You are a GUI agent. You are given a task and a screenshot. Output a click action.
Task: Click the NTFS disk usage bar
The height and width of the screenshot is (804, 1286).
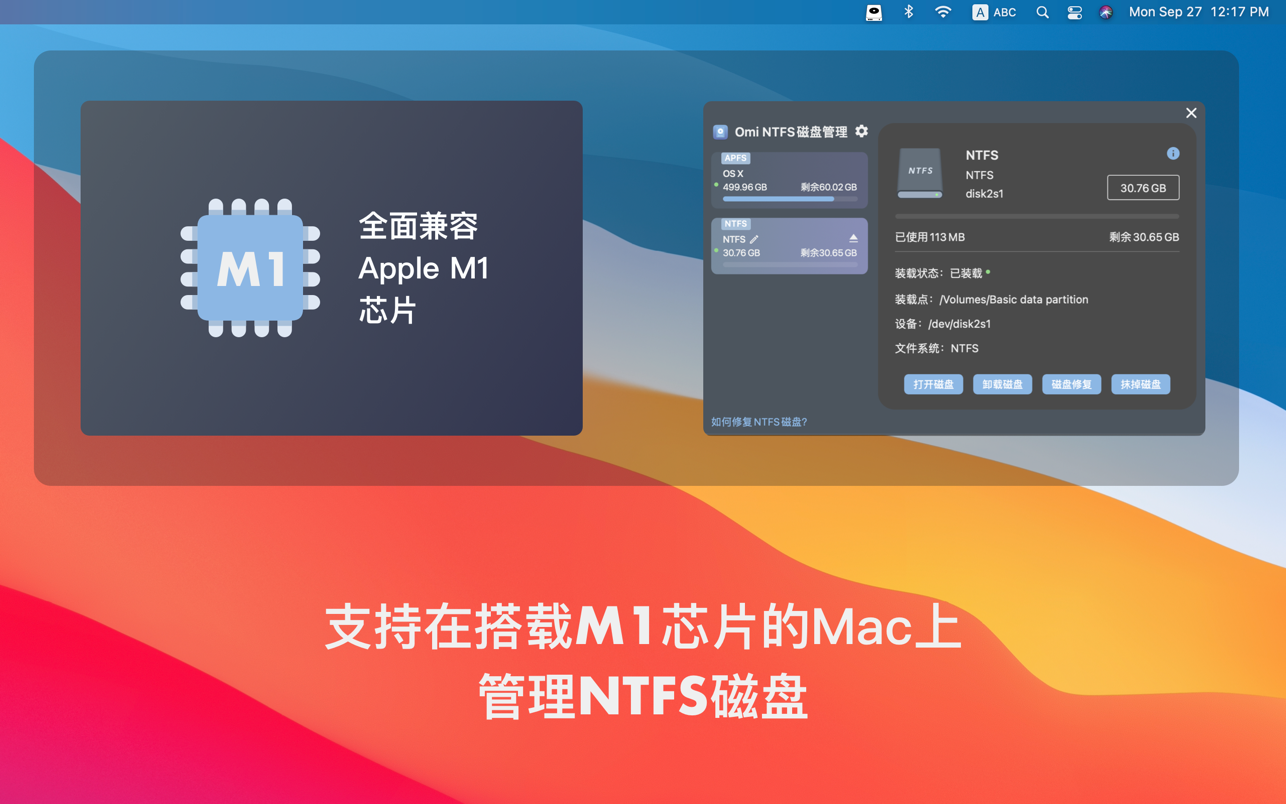click(1037, 216)
